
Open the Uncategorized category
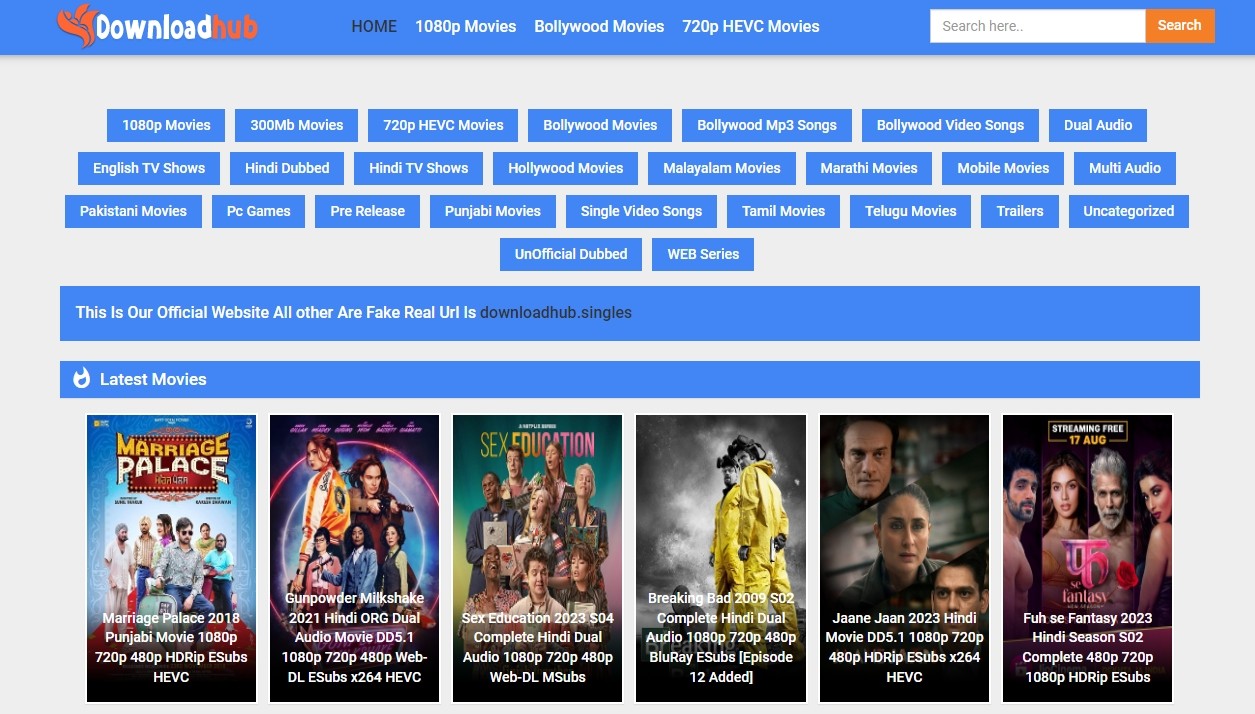tap(1129, 211)
